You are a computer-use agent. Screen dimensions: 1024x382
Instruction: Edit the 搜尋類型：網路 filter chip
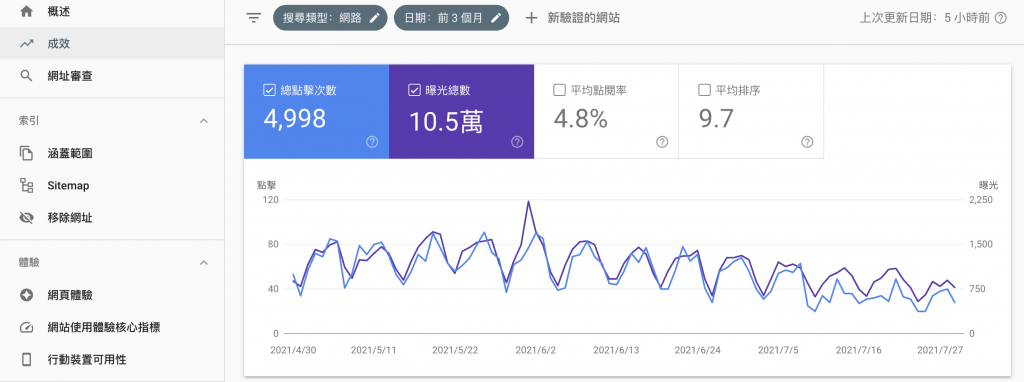330,18
